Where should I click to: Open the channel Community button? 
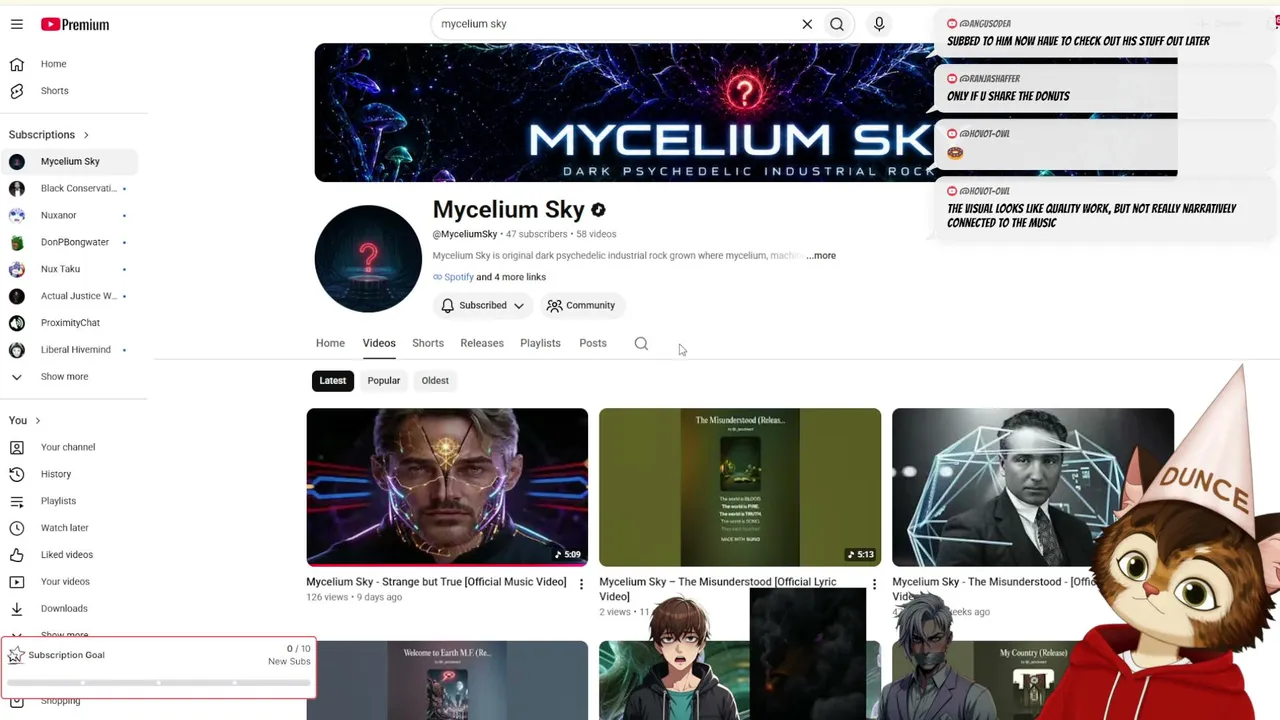(581, 306)
